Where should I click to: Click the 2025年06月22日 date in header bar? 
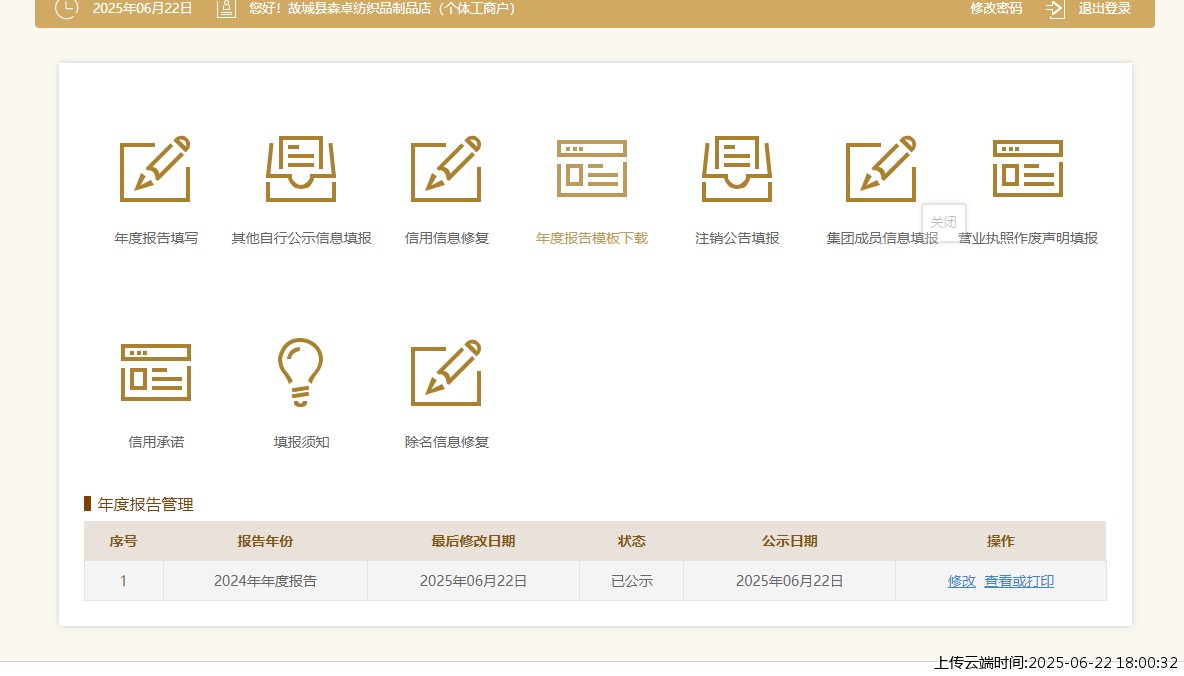click(143, 8)
